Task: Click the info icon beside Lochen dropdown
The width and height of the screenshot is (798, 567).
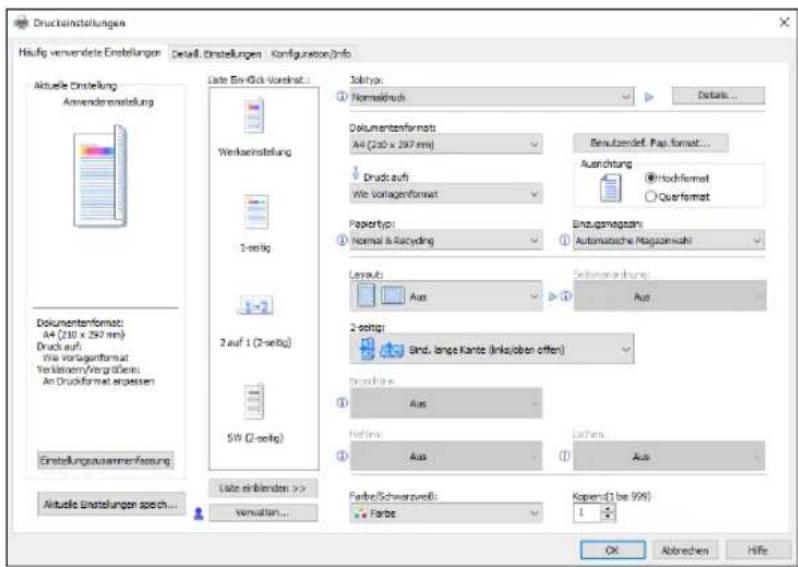Action: (x=564, y=456)
